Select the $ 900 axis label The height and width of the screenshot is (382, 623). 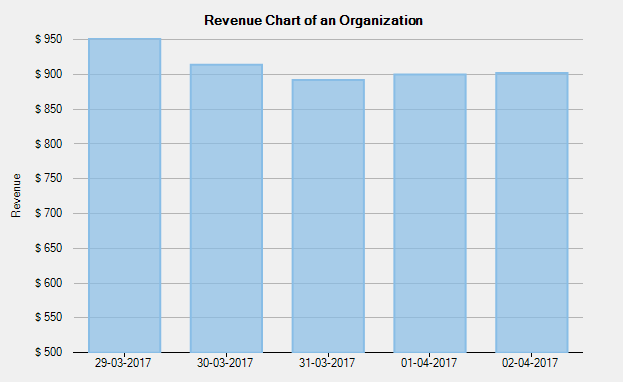pyautogui.click(x=48, y=74)
